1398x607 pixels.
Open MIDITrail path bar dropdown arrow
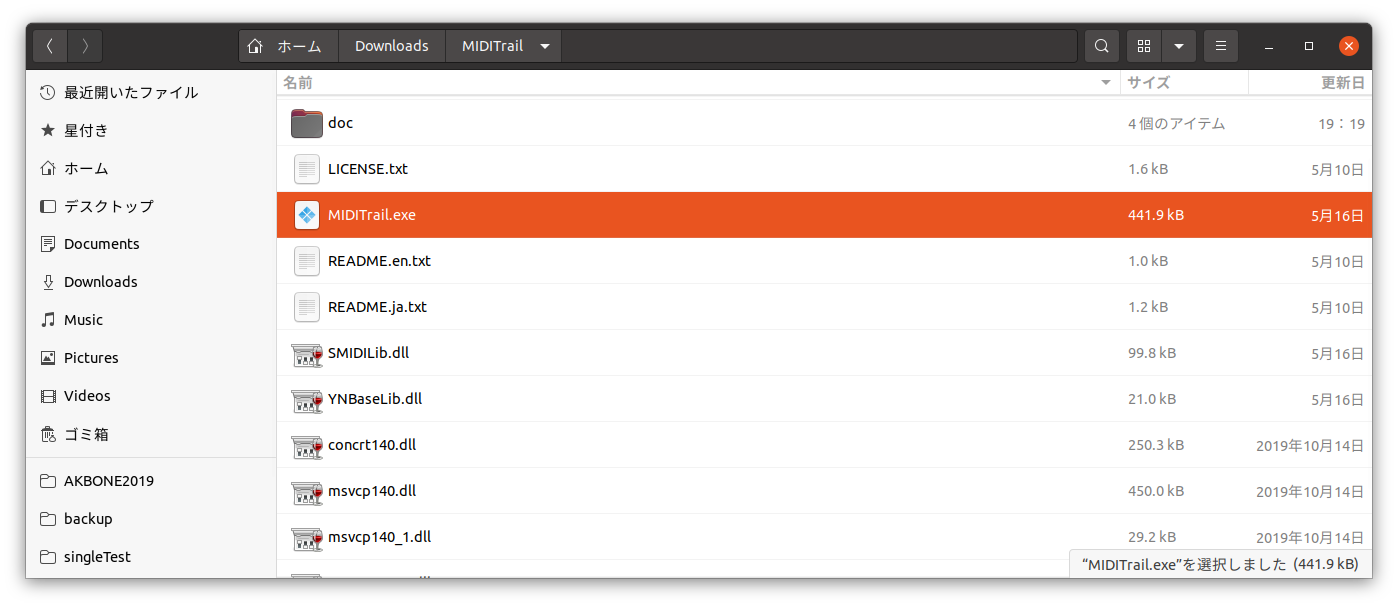[545, 46]
